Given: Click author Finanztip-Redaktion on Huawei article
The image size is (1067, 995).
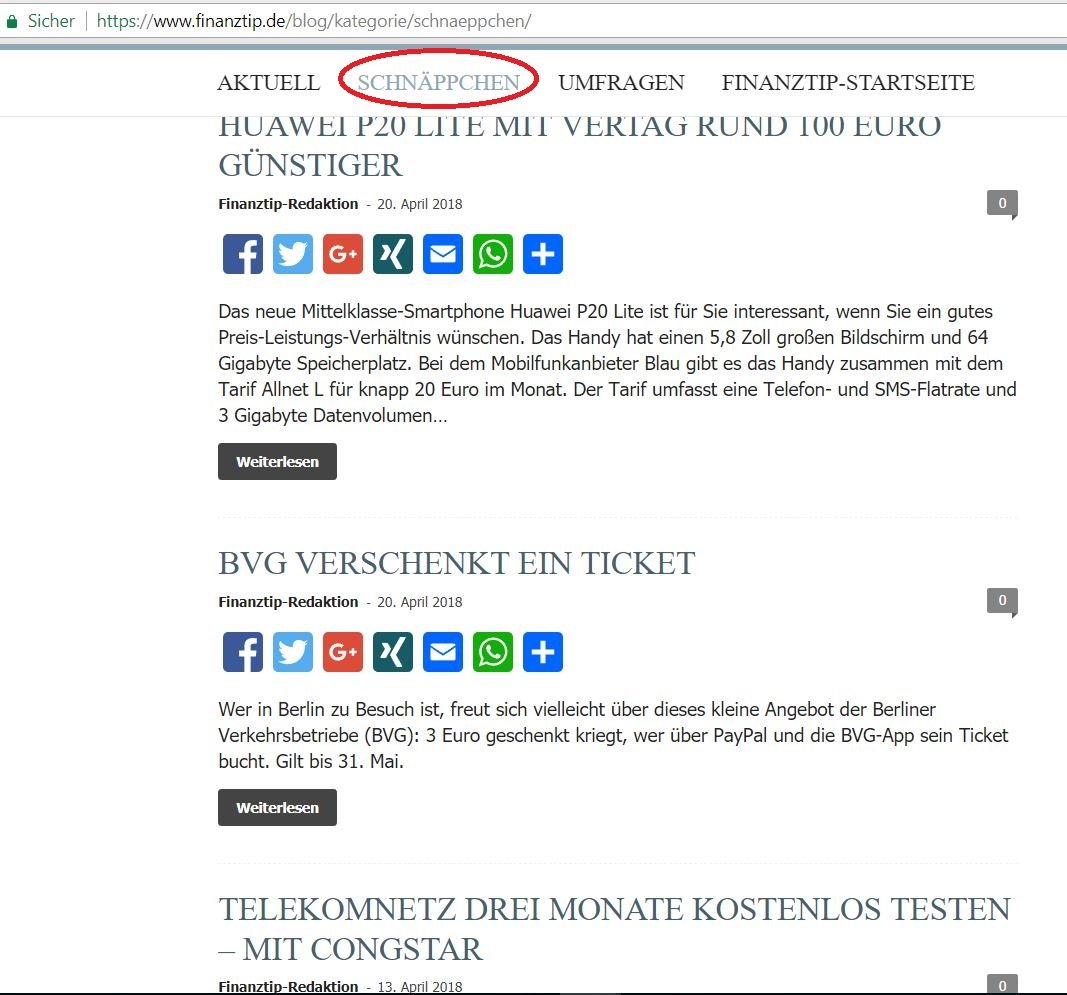Looking at the screenshot, I should click(x=289, y=204).
